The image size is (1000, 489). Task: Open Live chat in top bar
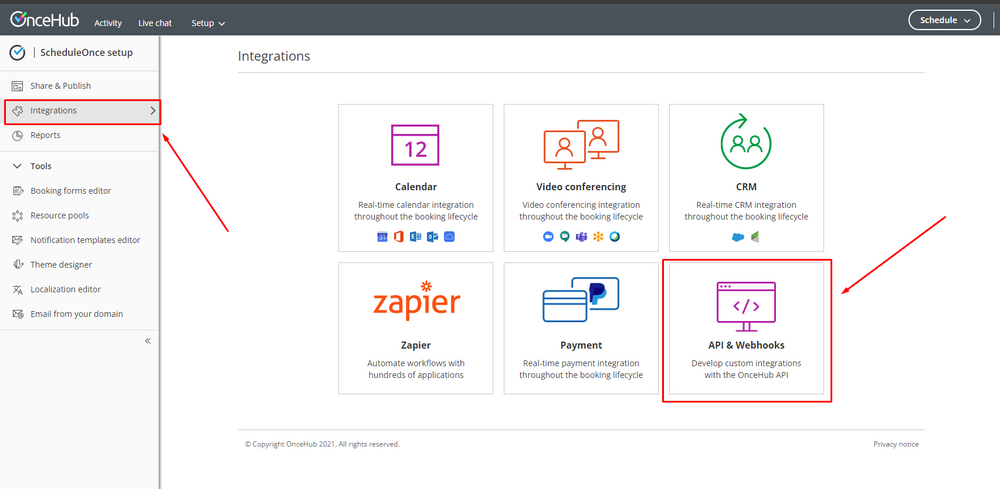(155, 23)
